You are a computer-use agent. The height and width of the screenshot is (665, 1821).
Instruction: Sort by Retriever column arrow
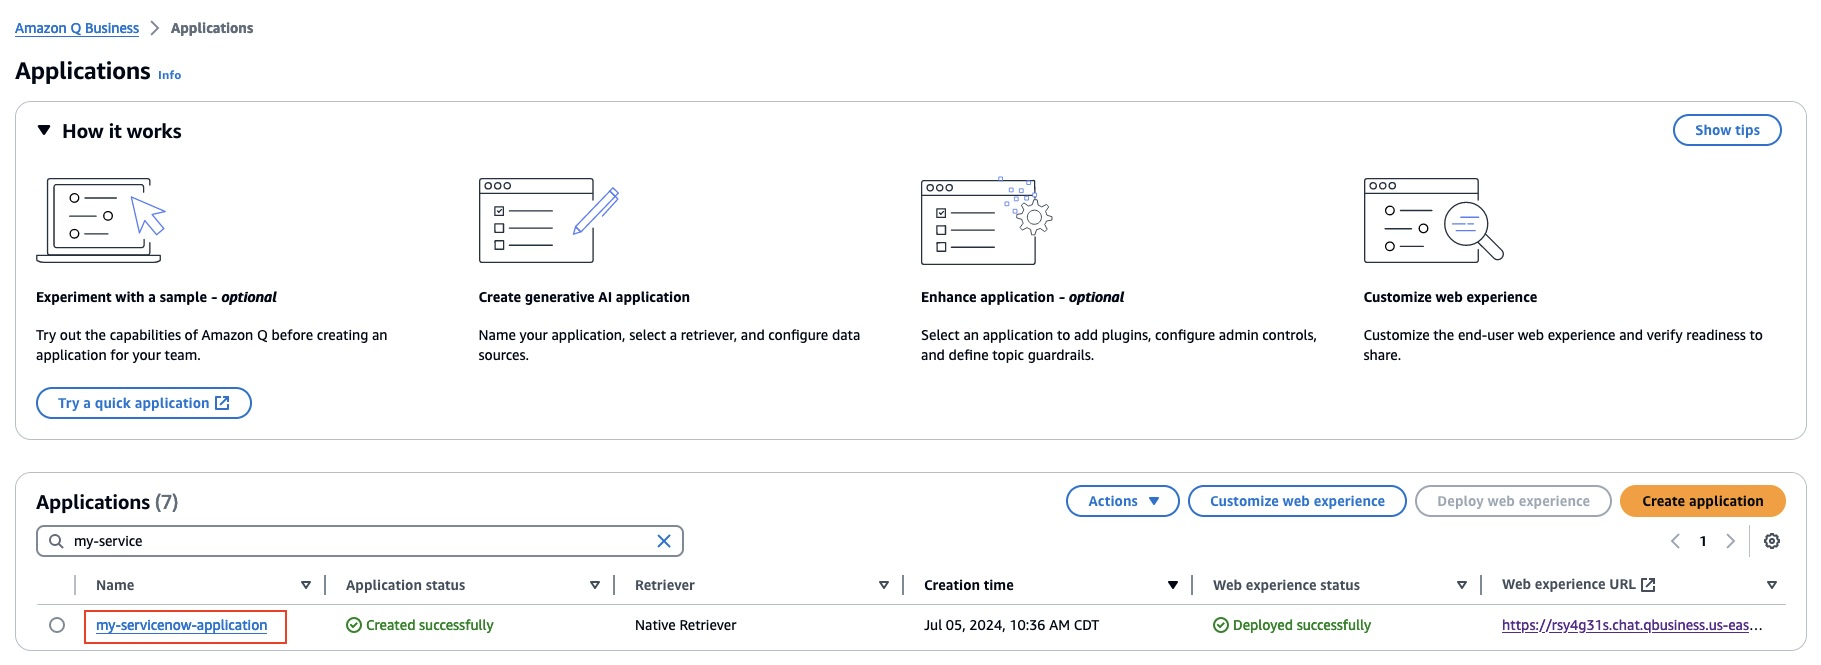coord(884,585)
